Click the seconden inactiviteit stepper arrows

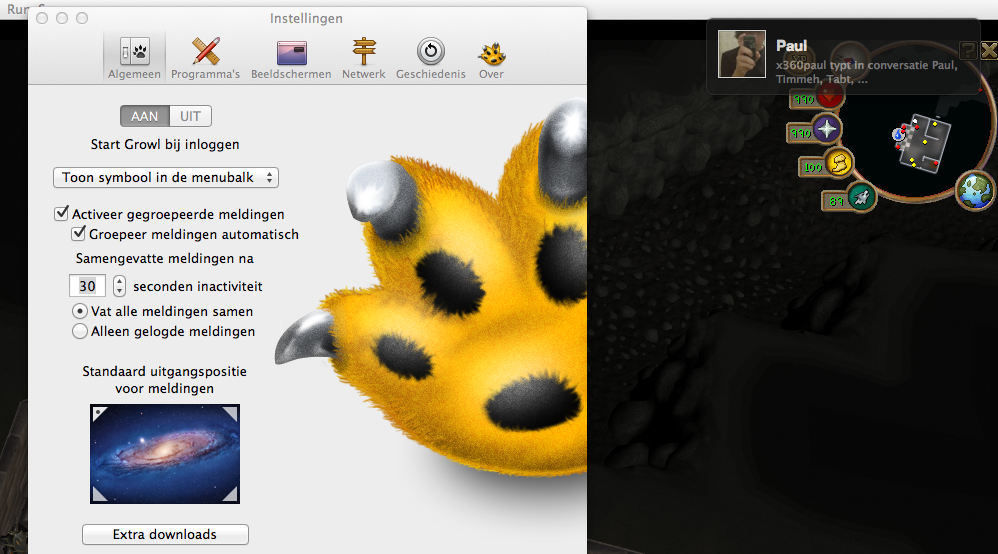point(119,286)
